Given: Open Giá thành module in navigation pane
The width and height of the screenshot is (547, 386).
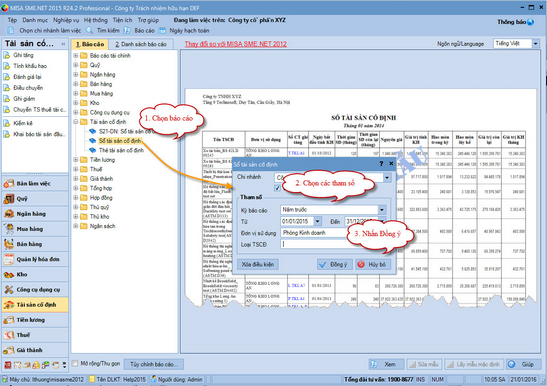Looking at the screenshot, I should [x=35, y=350].
